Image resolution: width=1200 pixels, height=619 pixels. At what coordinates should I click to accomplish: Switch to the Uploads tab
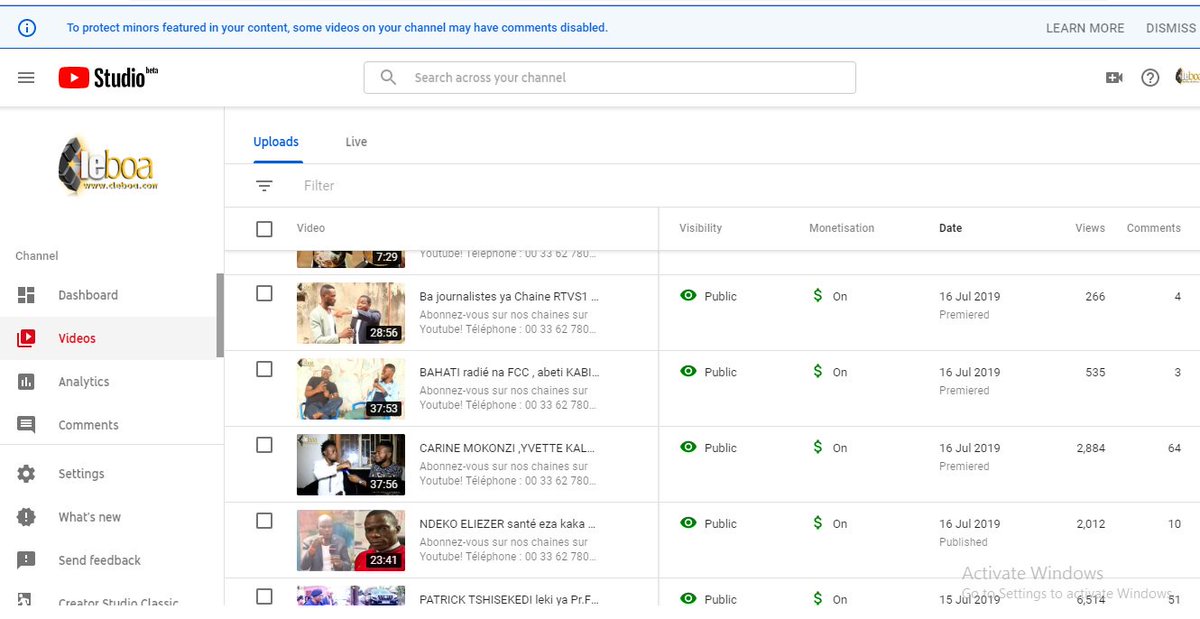click(276, 142)
